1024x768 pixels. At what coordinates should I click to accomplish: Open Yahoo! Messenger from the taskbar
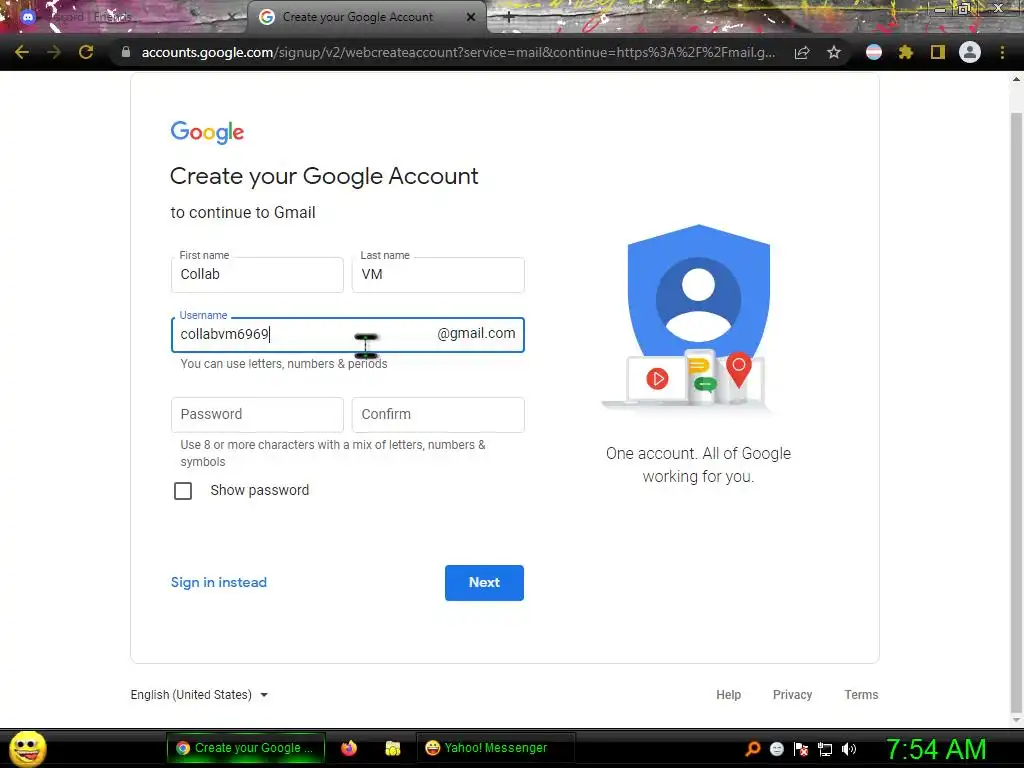(495, 748)
